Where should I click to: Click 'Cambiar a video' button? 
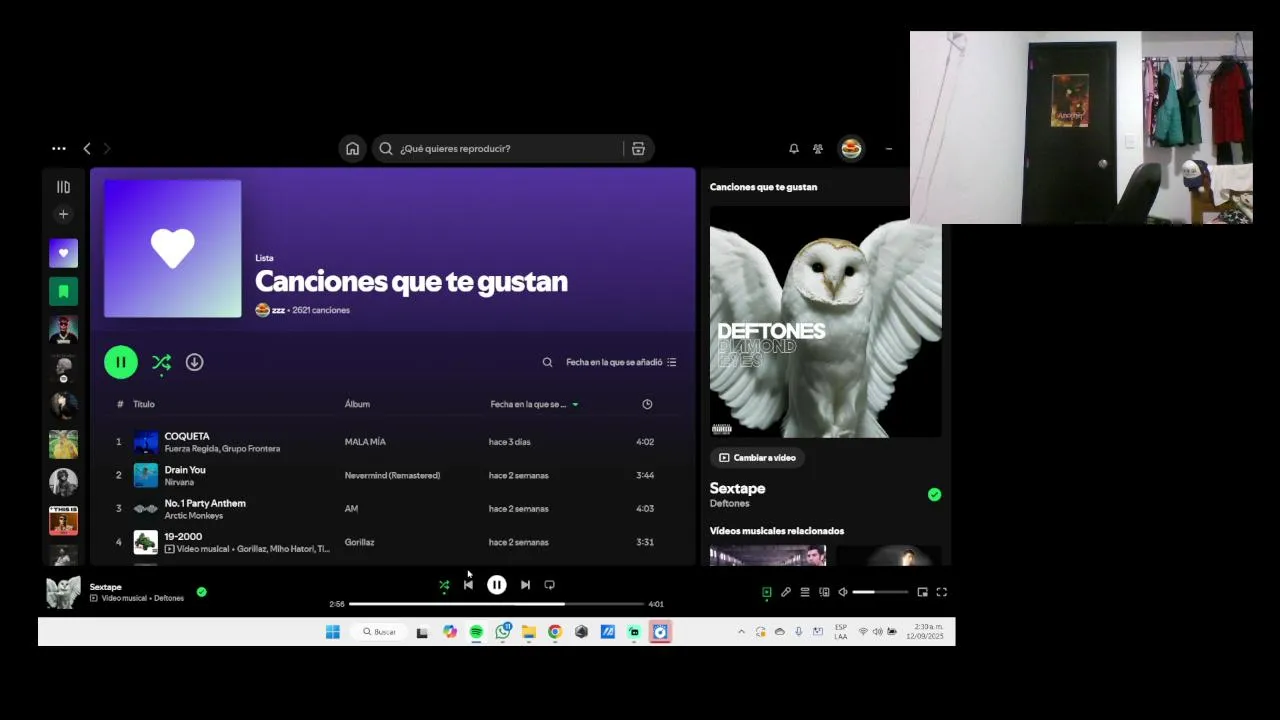pos(757,458)
